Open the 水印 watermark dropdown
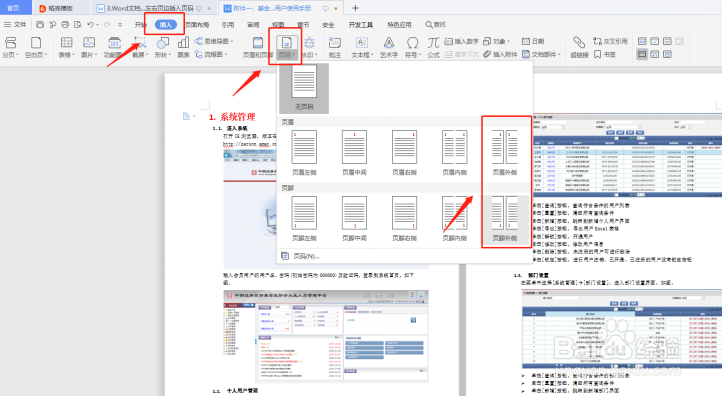722x396 pixels. pos(309,47)
